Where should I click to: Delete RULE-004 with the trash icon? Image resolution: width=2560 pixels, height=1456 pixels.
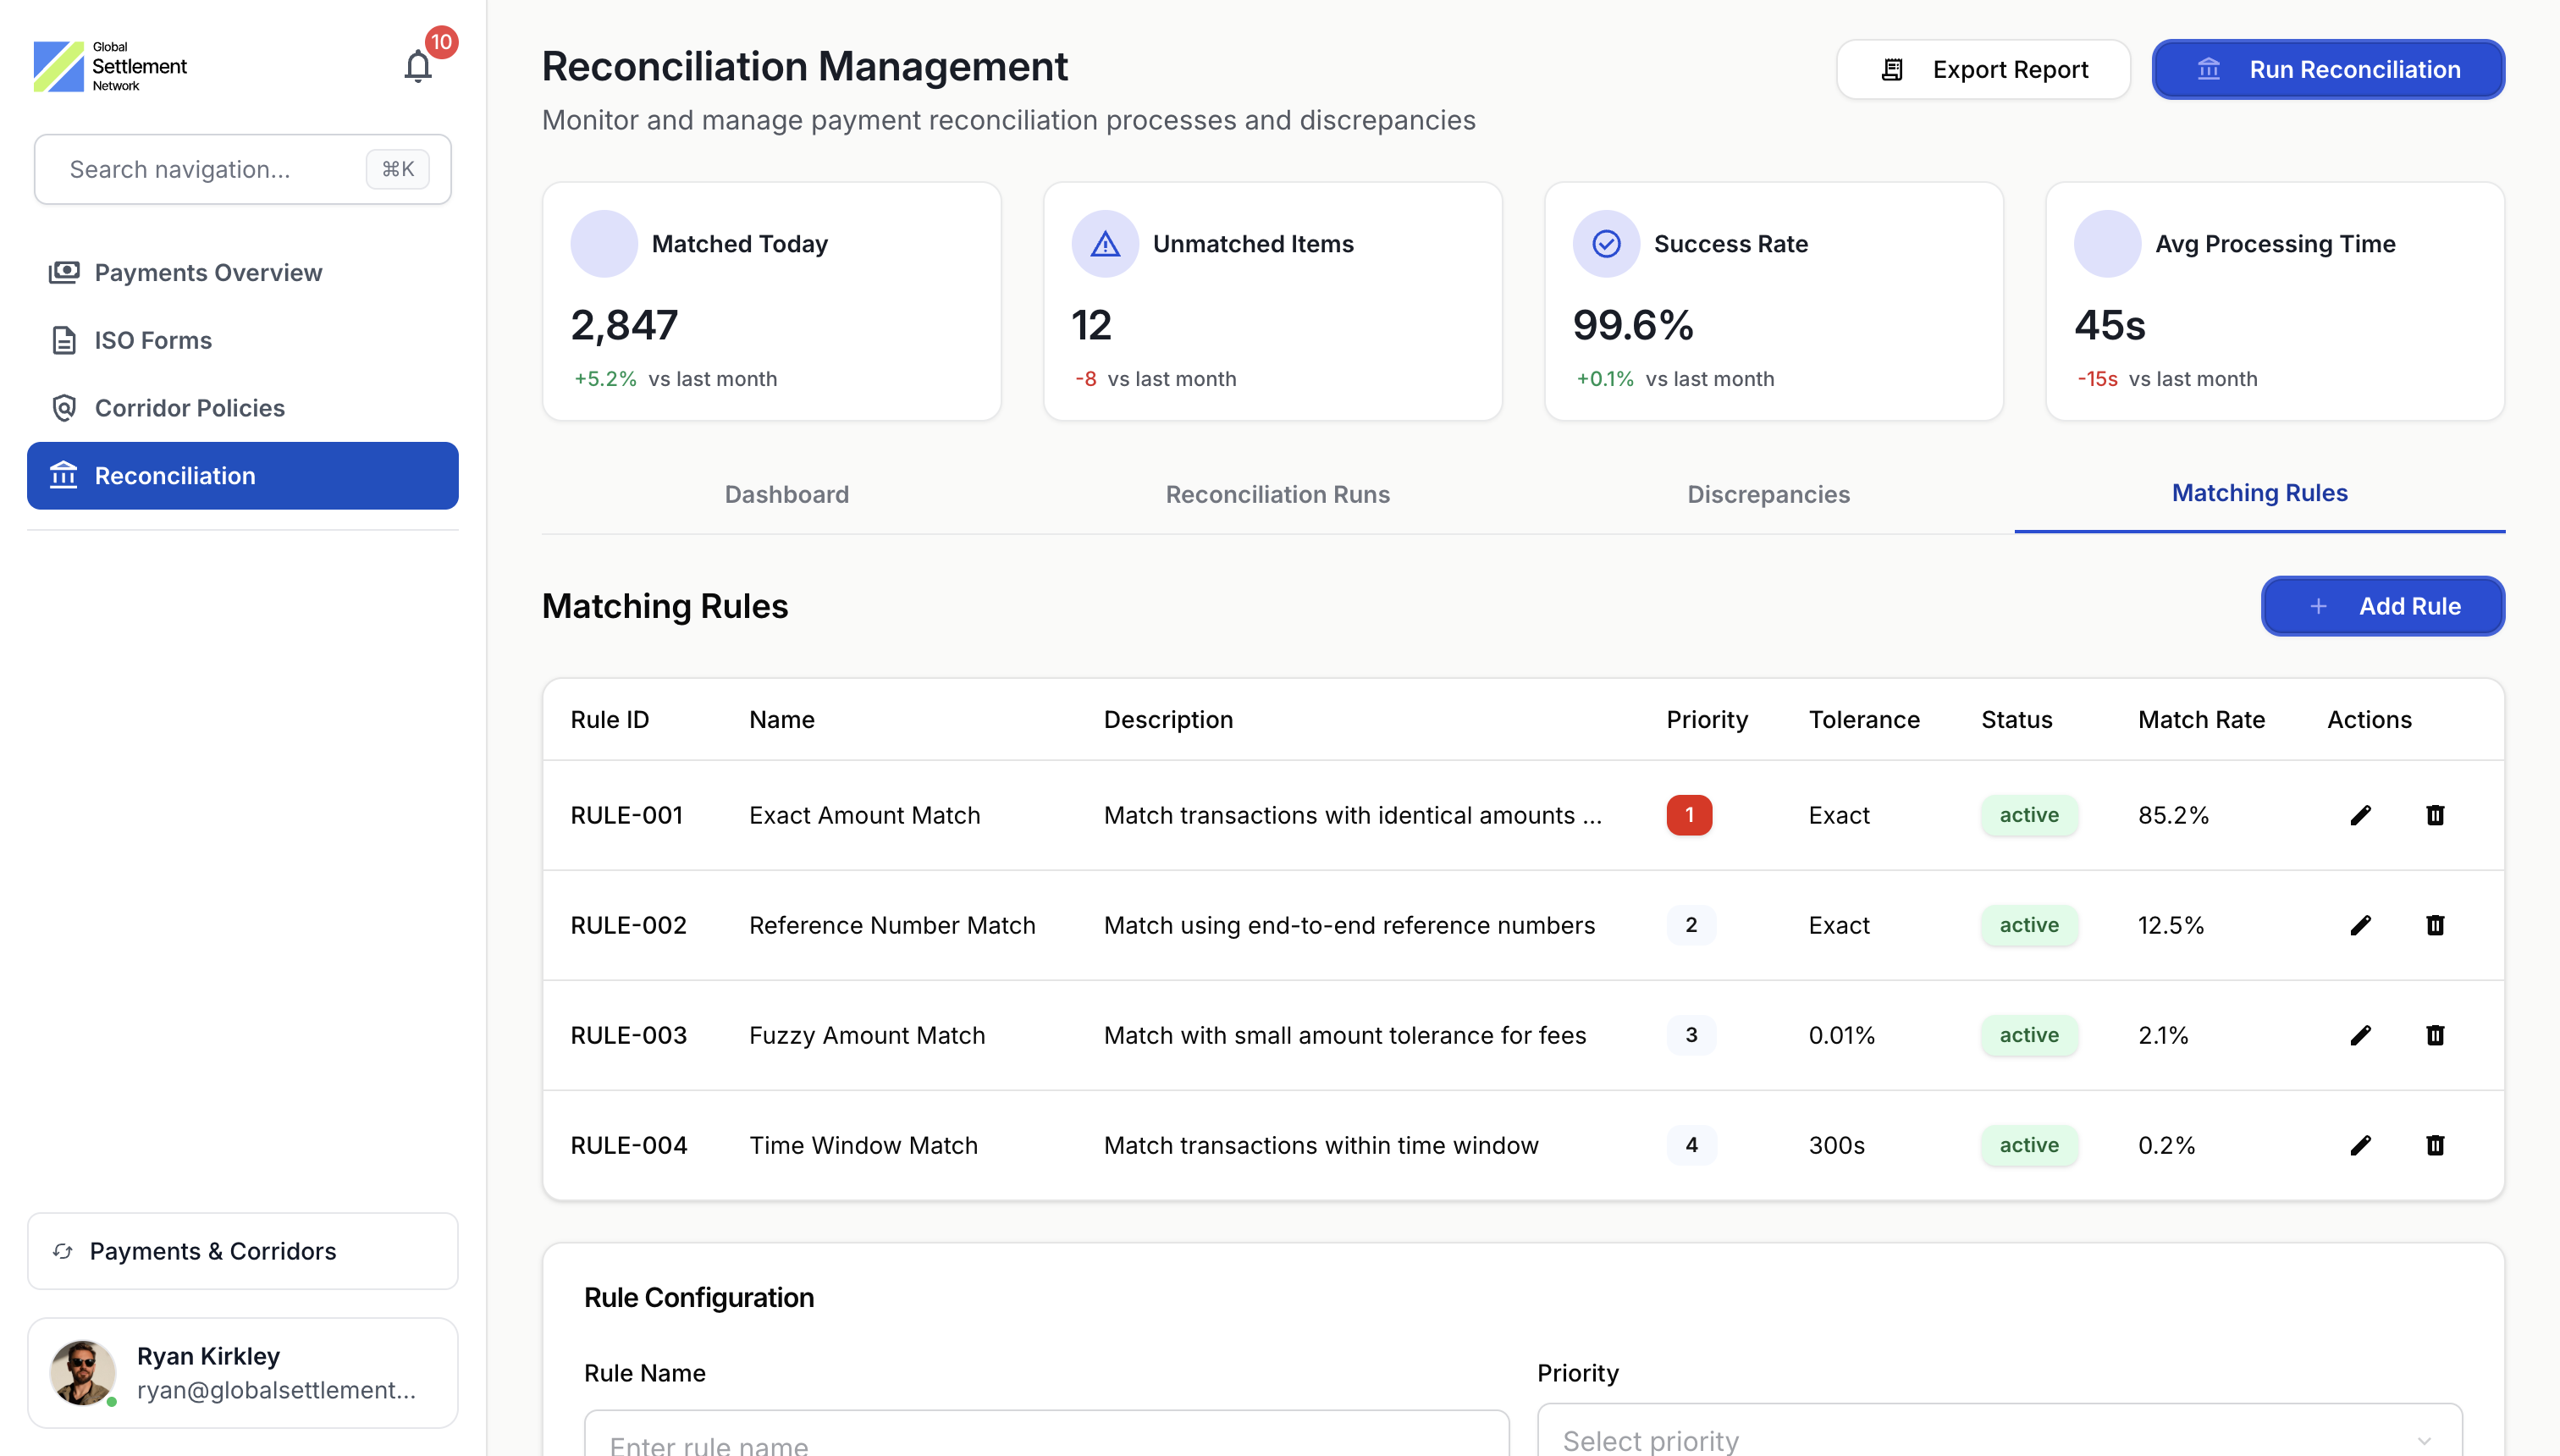tap(2436, 1145)
